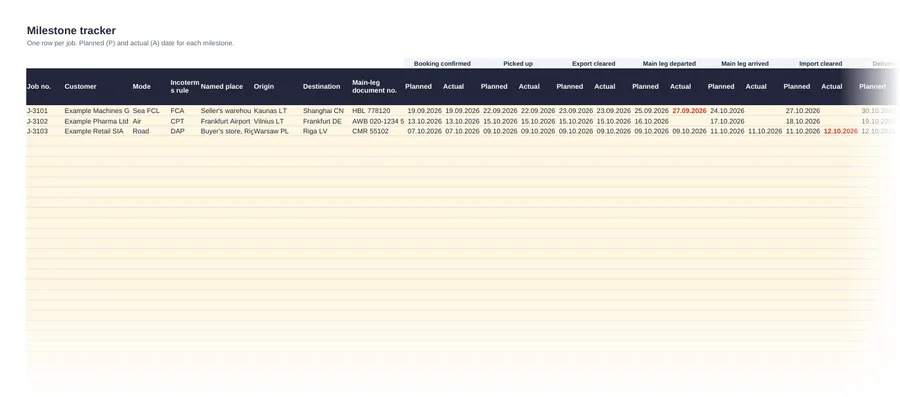Select job number J-3102 cell
This screenshot has width=900, height=397.
tap(37, 122)
